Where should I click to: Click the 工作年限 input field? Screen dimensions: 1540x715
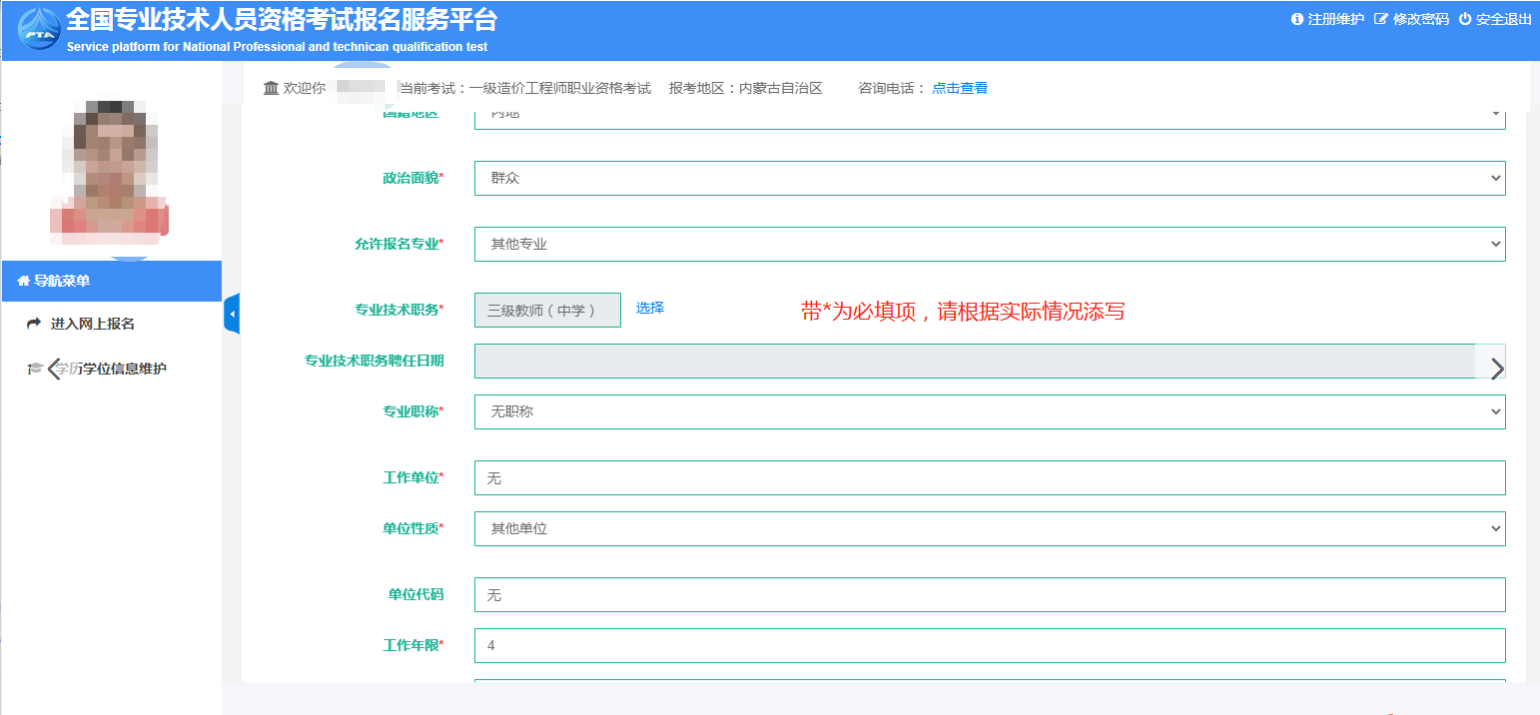click(x=989, y=645)
